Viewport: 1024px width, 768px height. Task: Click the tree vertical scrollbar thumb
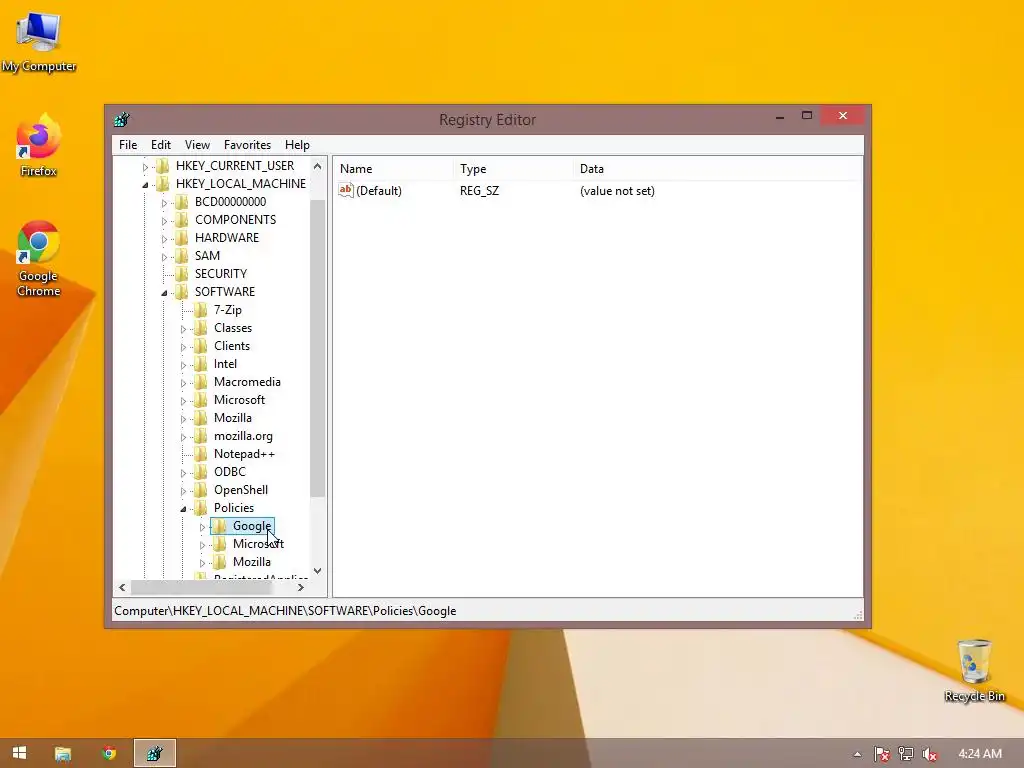[x=317, y=349]
